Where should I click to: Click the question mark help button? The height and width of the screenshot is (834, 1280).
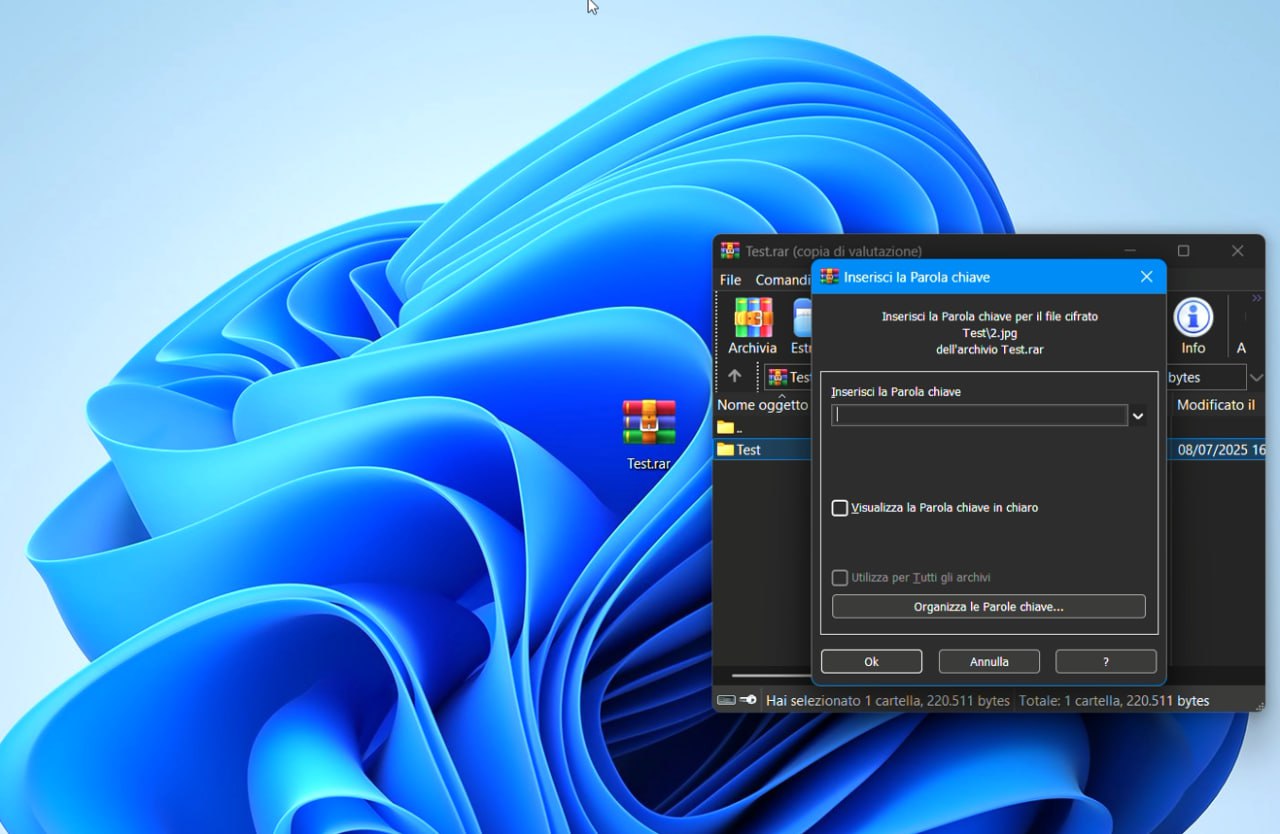[1105, 661]
